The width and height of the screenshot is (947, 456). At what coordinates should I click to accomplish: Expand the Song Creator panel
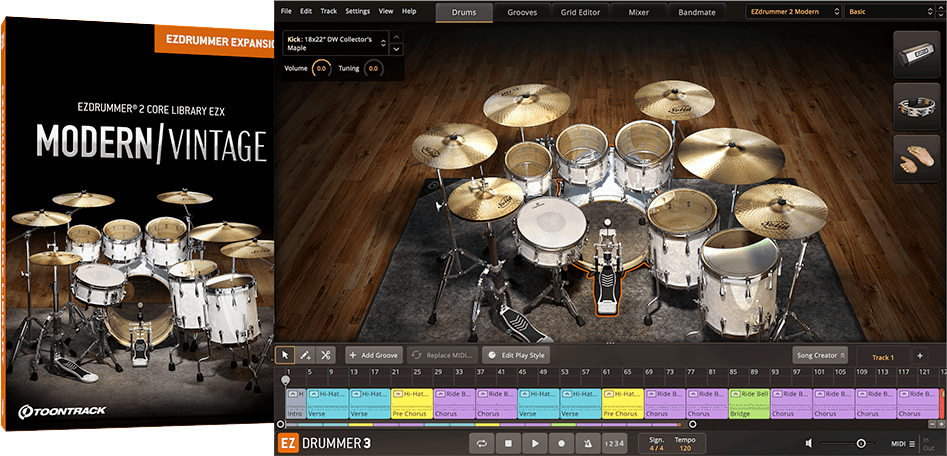coord(820,356)
